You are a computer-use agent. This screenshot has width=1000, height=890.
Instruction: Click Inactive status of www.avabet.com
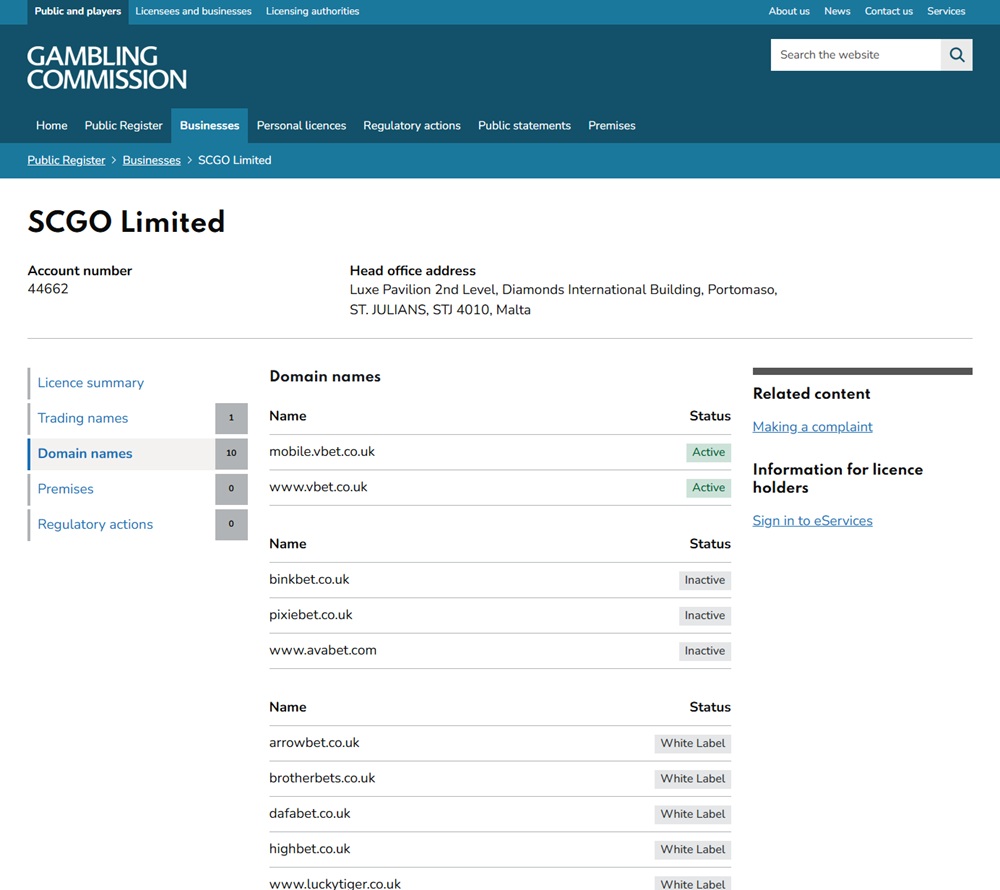705,651
